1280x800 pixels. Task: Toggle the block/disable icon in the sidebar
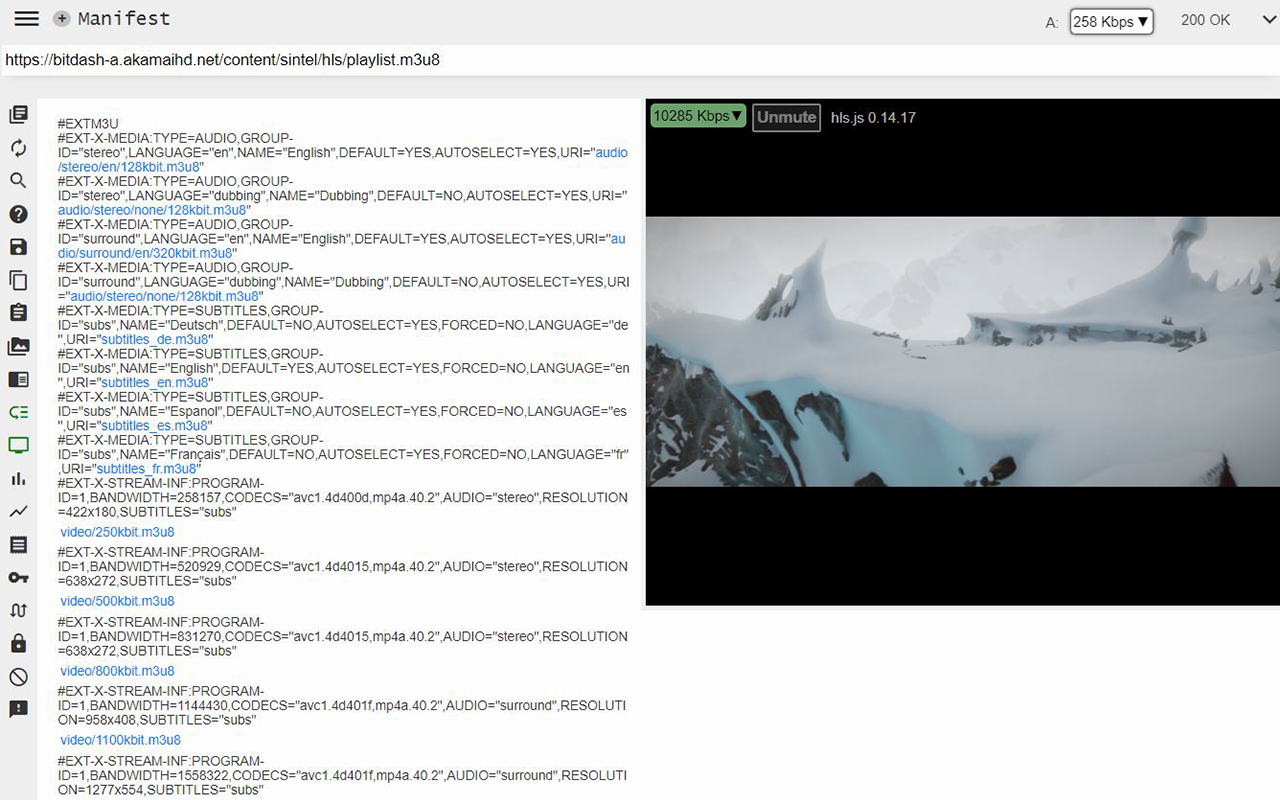pos(18,676)
